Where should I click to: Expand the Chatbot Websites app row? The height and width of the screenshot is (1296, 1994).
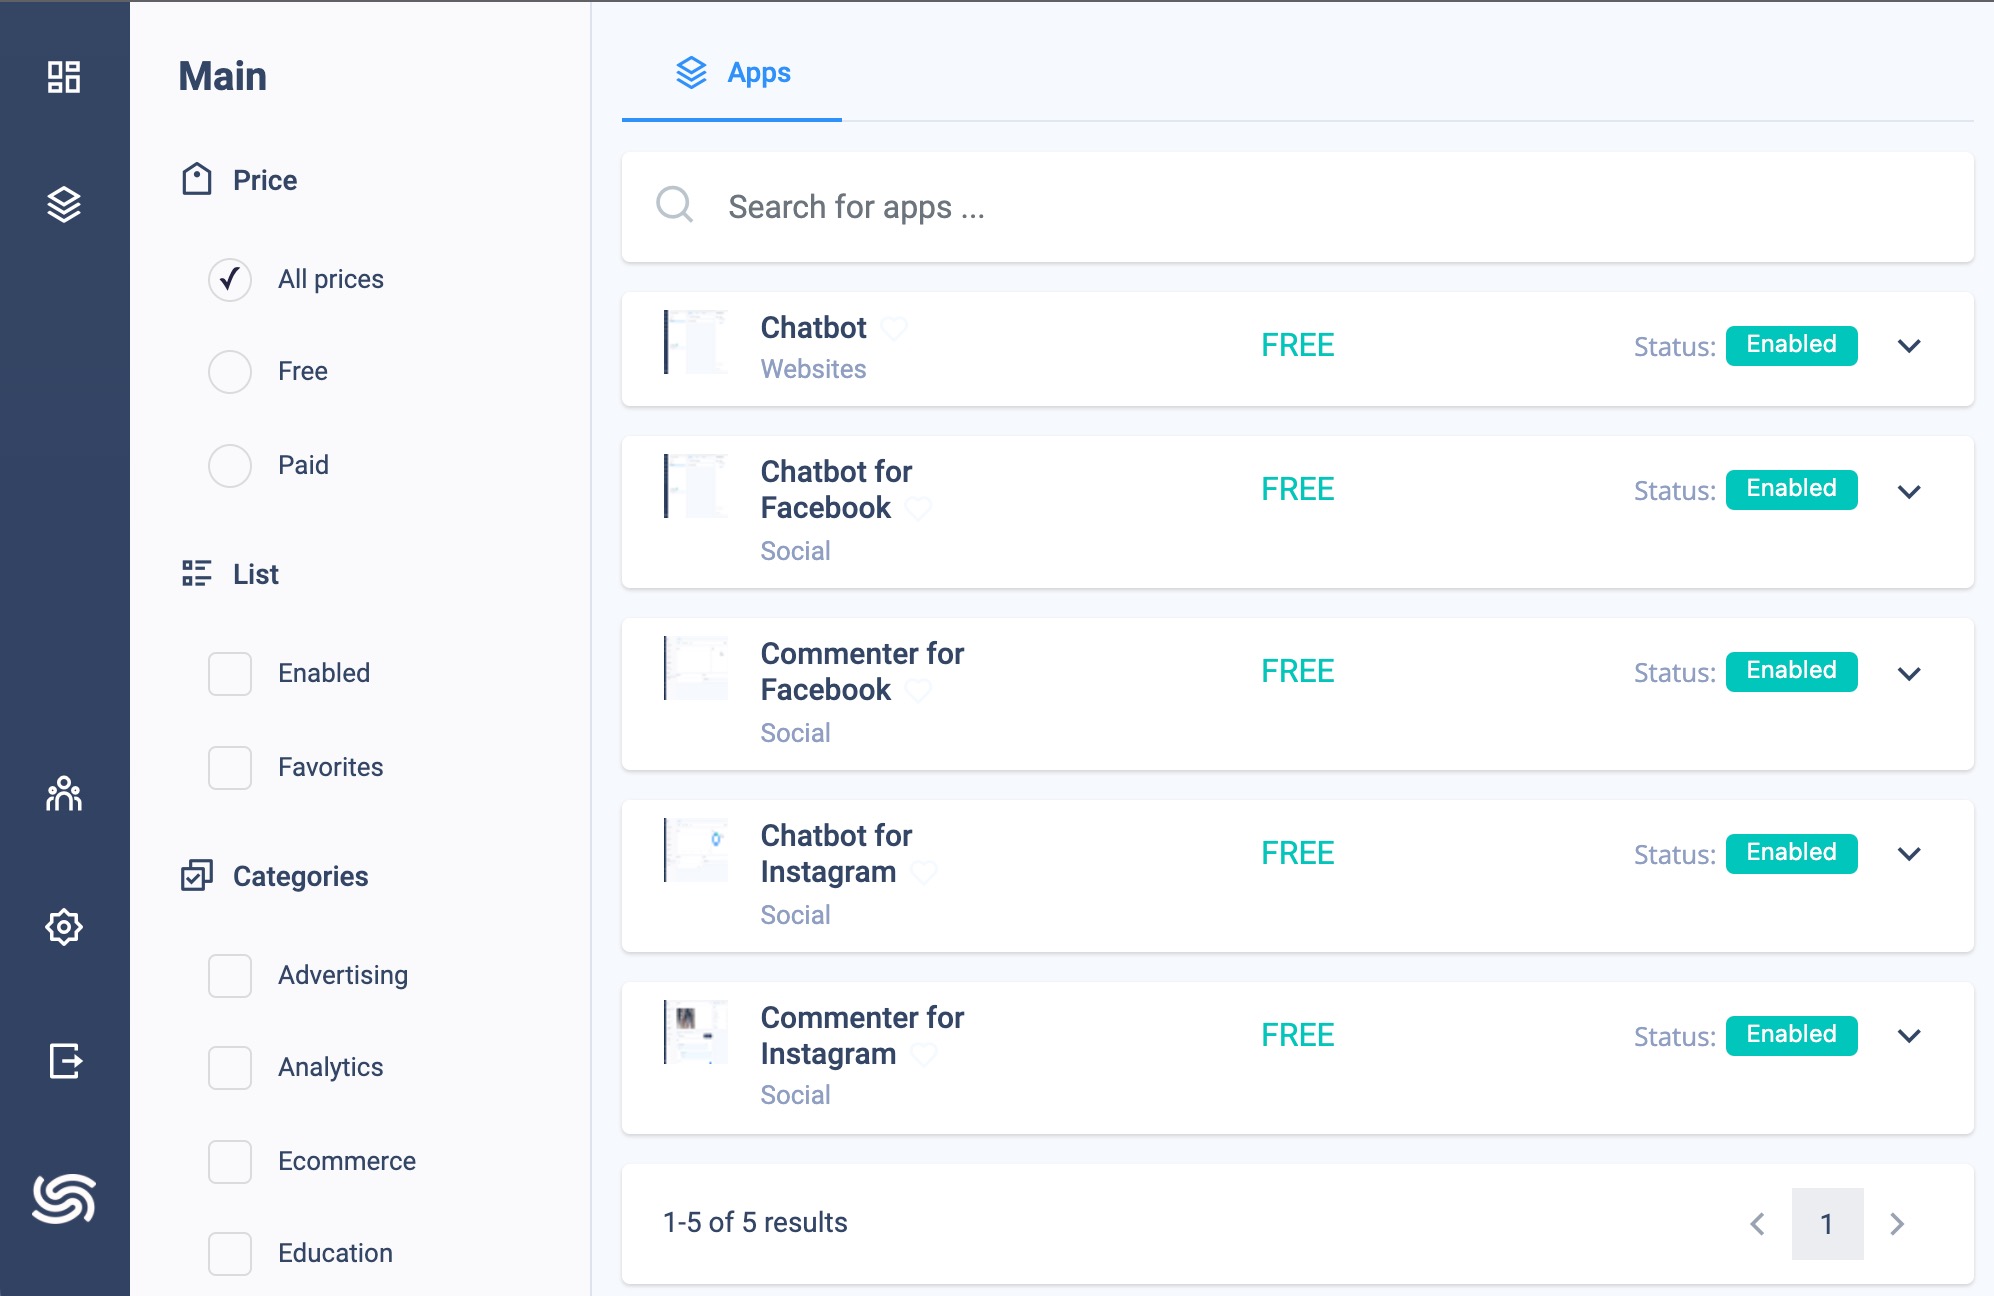tap(1909, 346)
